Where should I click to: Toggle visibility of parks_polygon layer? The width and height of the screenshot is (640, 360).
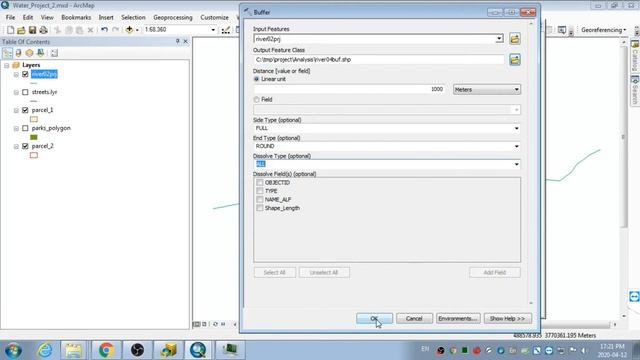[x=25, y=128]
